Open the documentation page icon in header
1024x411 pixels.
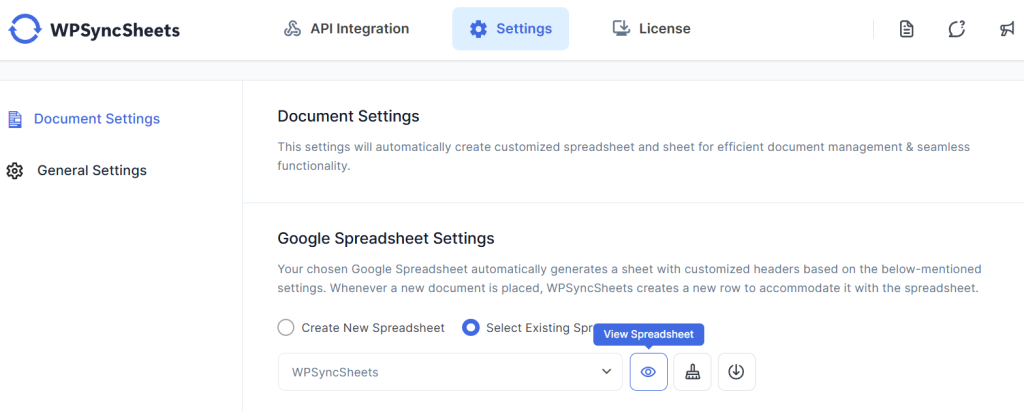(x=906, y=29)
